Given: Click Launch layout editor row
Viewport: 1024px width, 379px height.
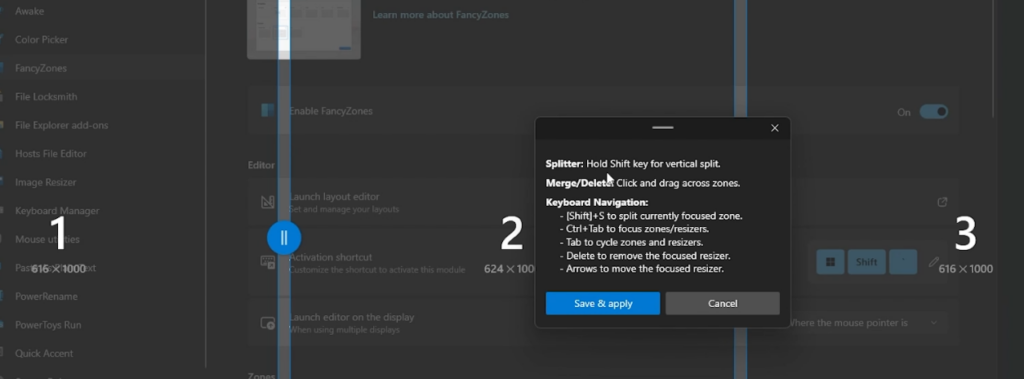Looking at the screenshot, I should coord(602,202).
